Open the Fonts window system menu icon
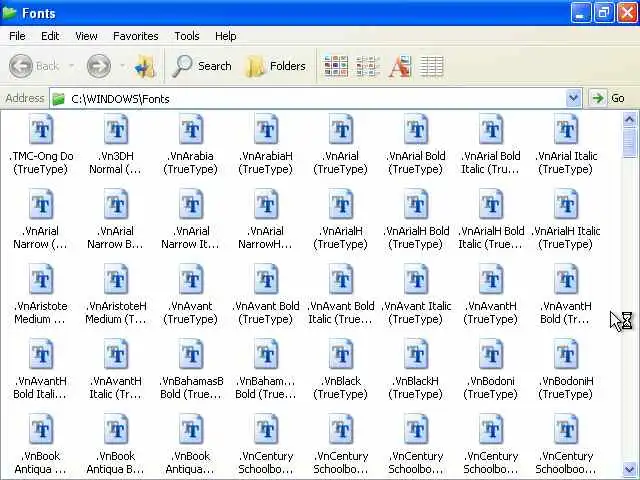The image size is (640, 480). click(9, 13)
